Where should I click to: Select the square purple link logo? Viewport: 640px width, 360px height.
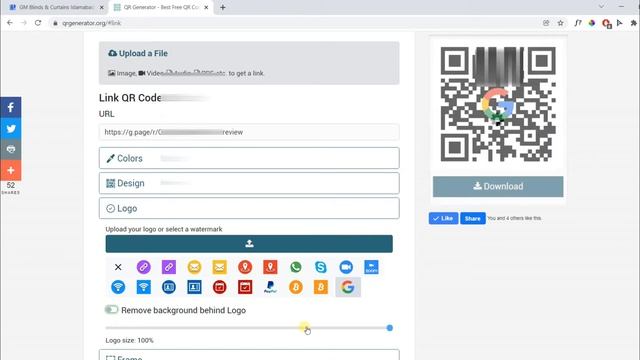[x=169, y=267]
